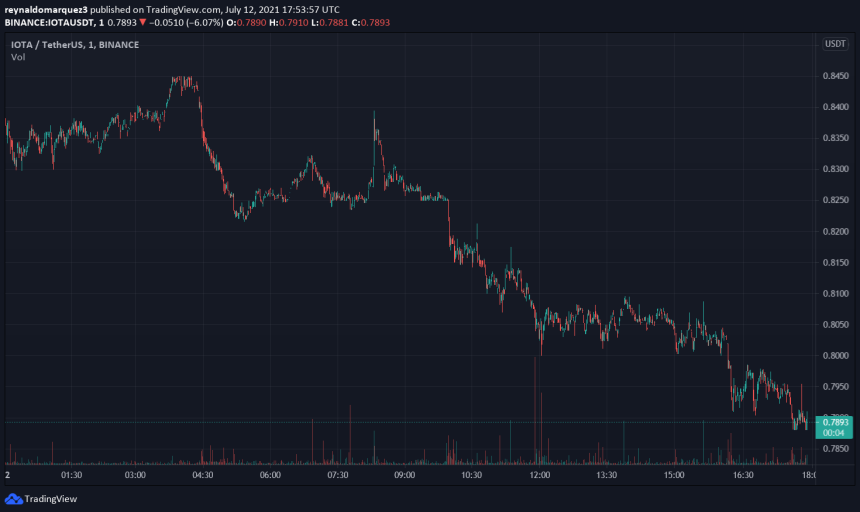This screenshot has width=860, height=512.
Task: Click the 0.8250 price axis label
Action: (x=835, y=200)
